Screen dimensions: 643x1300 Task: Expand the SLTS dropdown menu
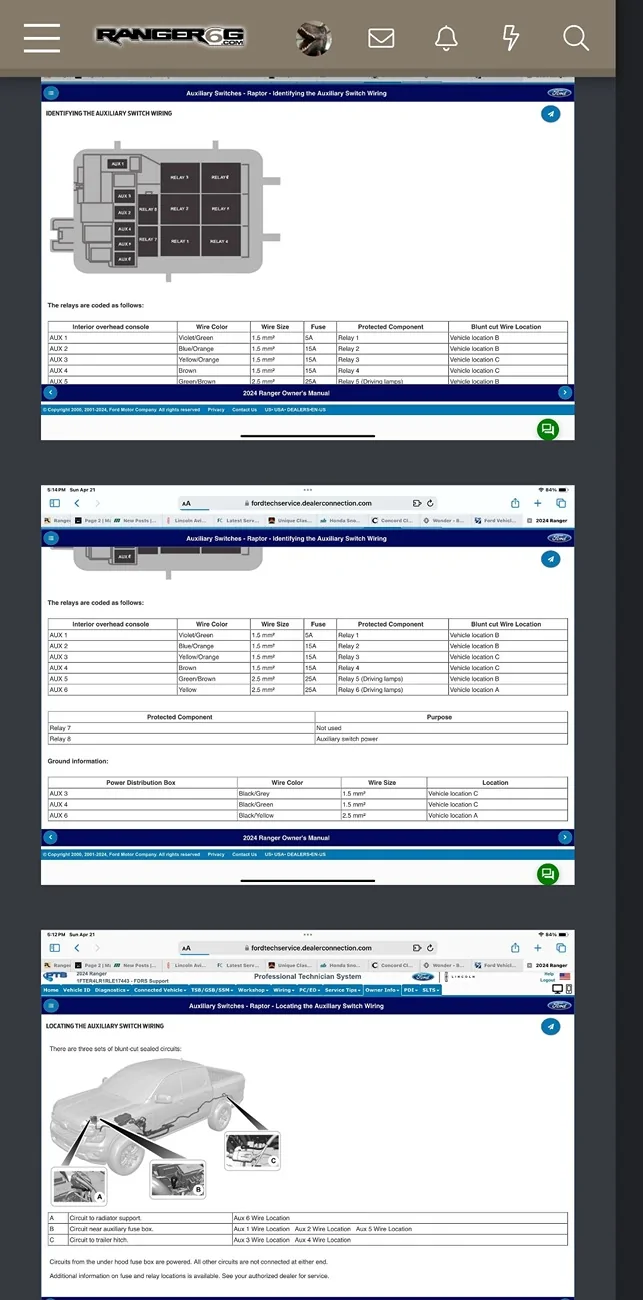[430, 990]
